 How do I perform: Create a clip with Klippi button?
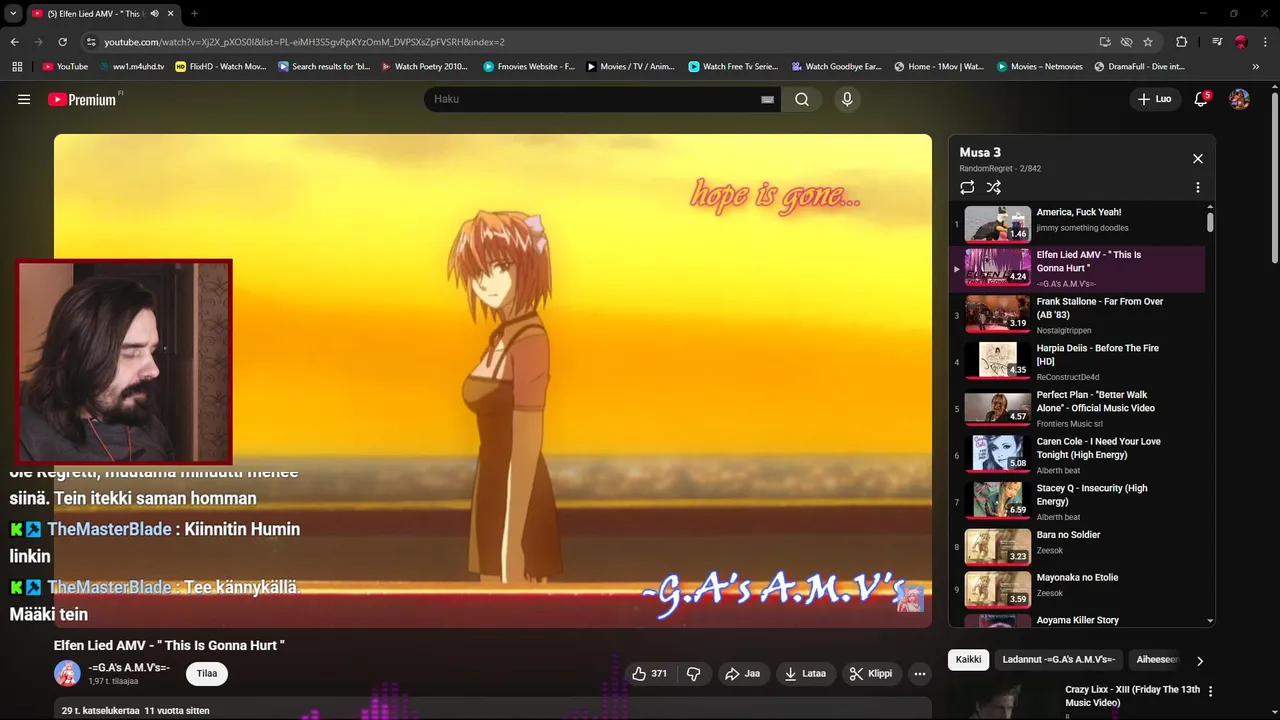tap(871, 674)
